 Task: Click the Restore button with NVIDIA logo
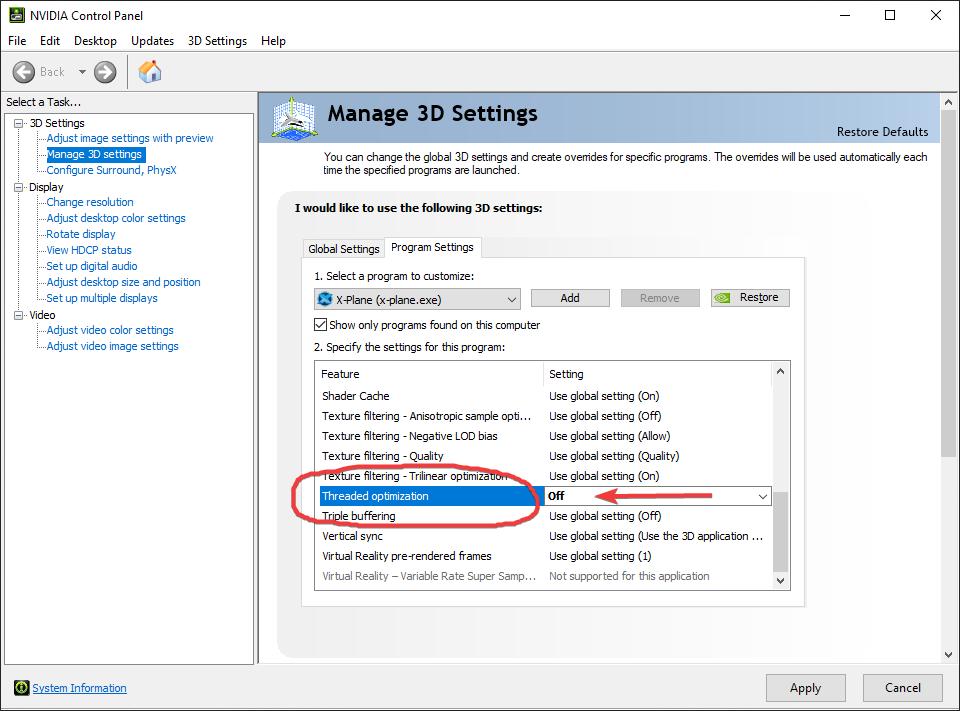(750, 298)
